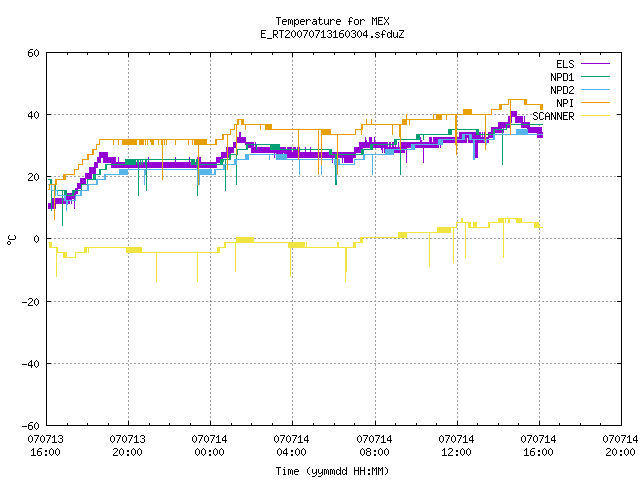Click the °C y-axis unit label
This screenshot has height=480, width=640.
coord(12,240)
